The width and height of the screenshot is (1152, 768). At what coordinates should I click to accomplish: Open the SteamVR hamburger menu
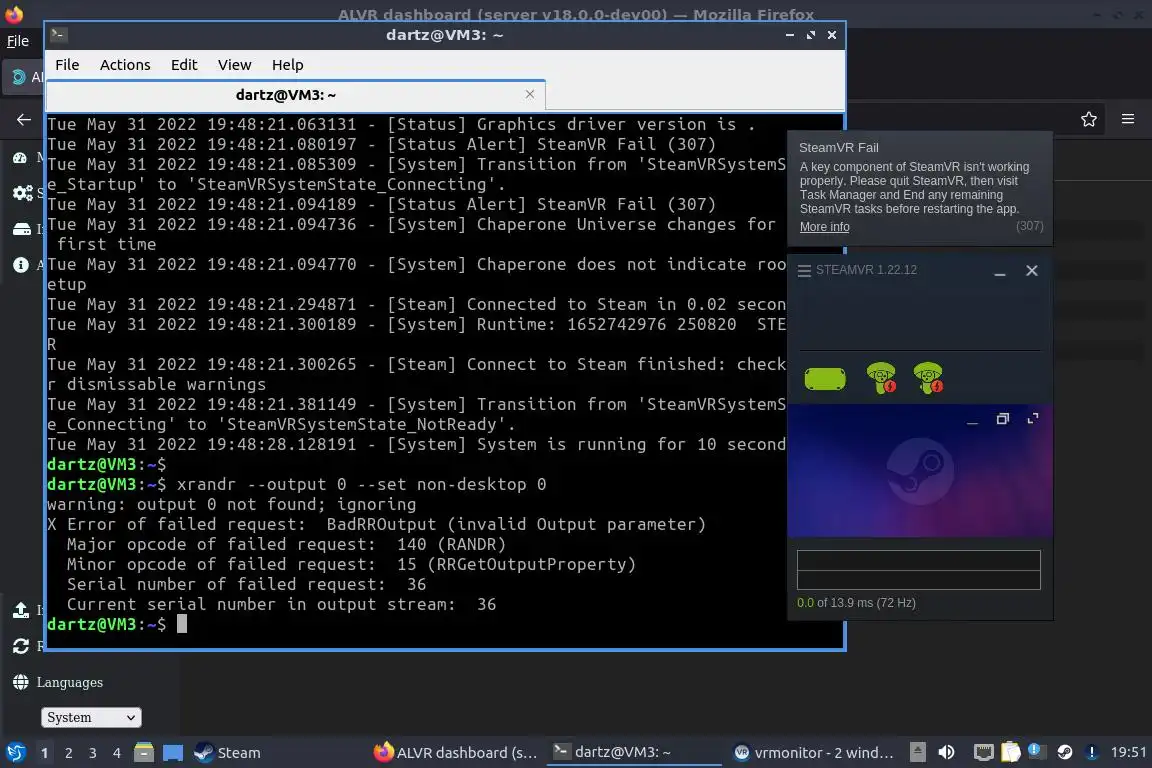point(804,270)
